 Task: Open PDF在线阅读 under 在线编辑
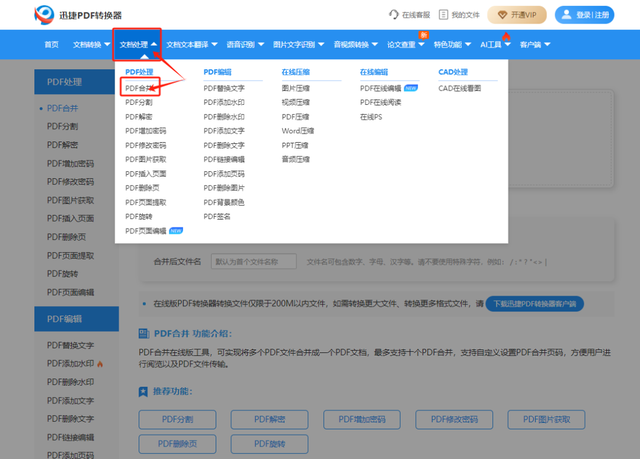point(380,102)
